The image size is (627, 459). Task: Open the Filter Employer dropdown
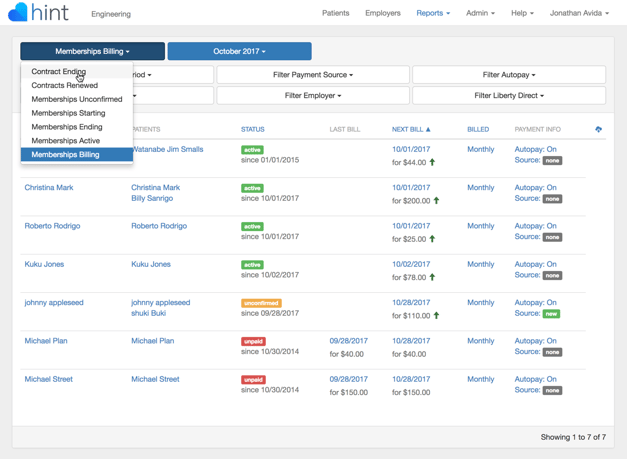click(x=313, y=96)
